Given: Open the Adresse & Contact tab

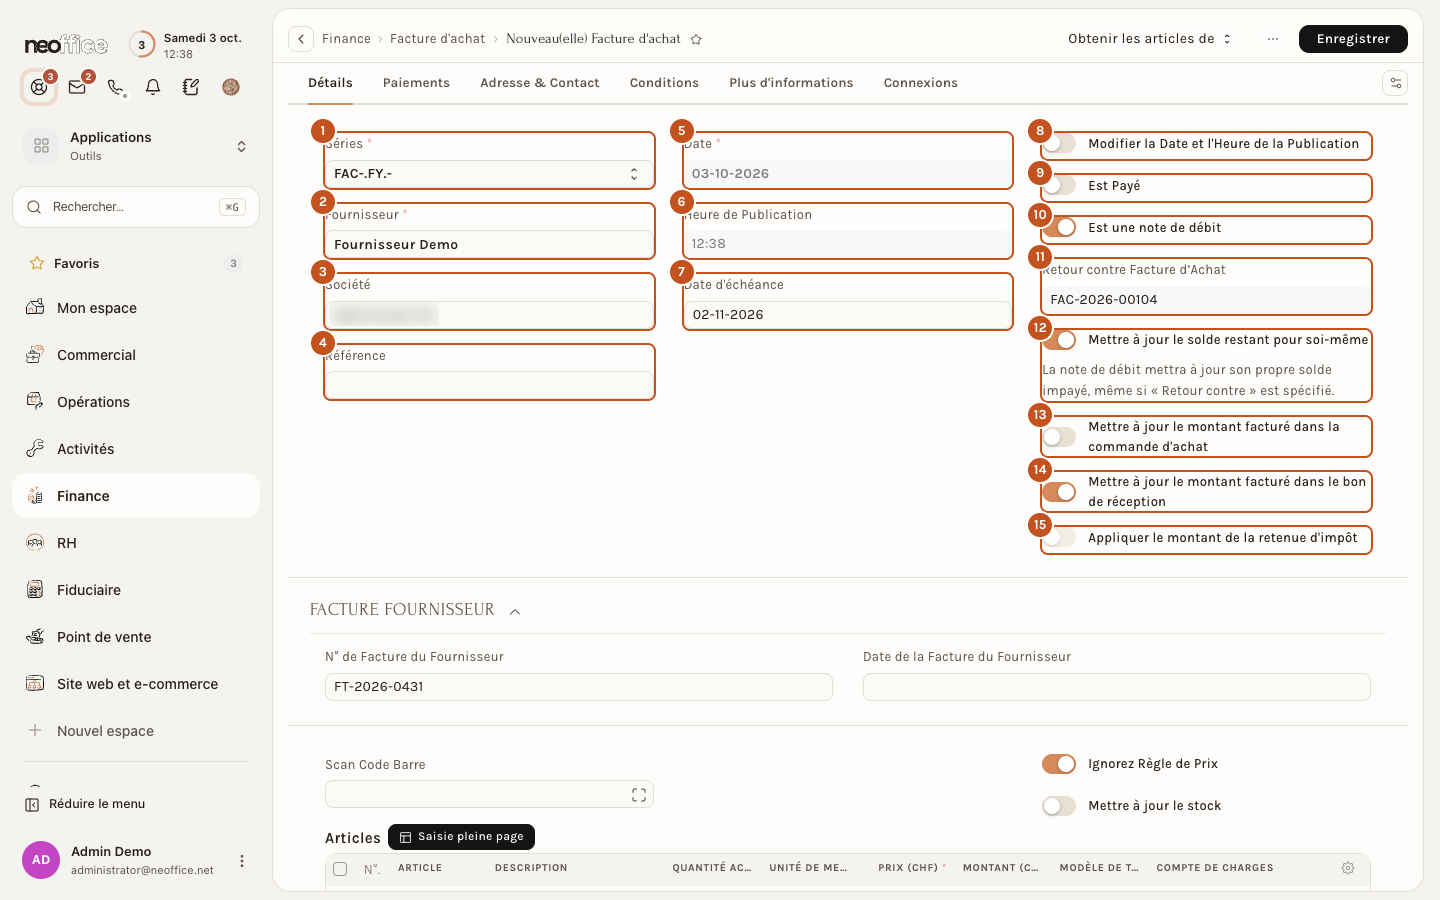Looking at the screenshot, I should 540,83.
